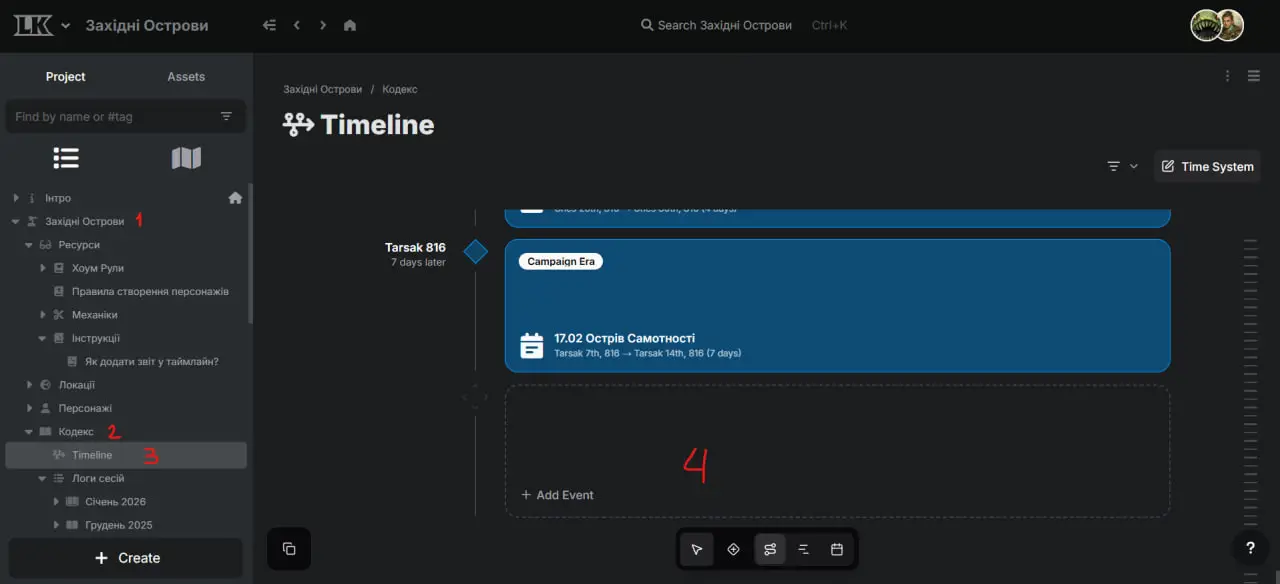Expand the Персонажі node arrow

coord(29,408)
